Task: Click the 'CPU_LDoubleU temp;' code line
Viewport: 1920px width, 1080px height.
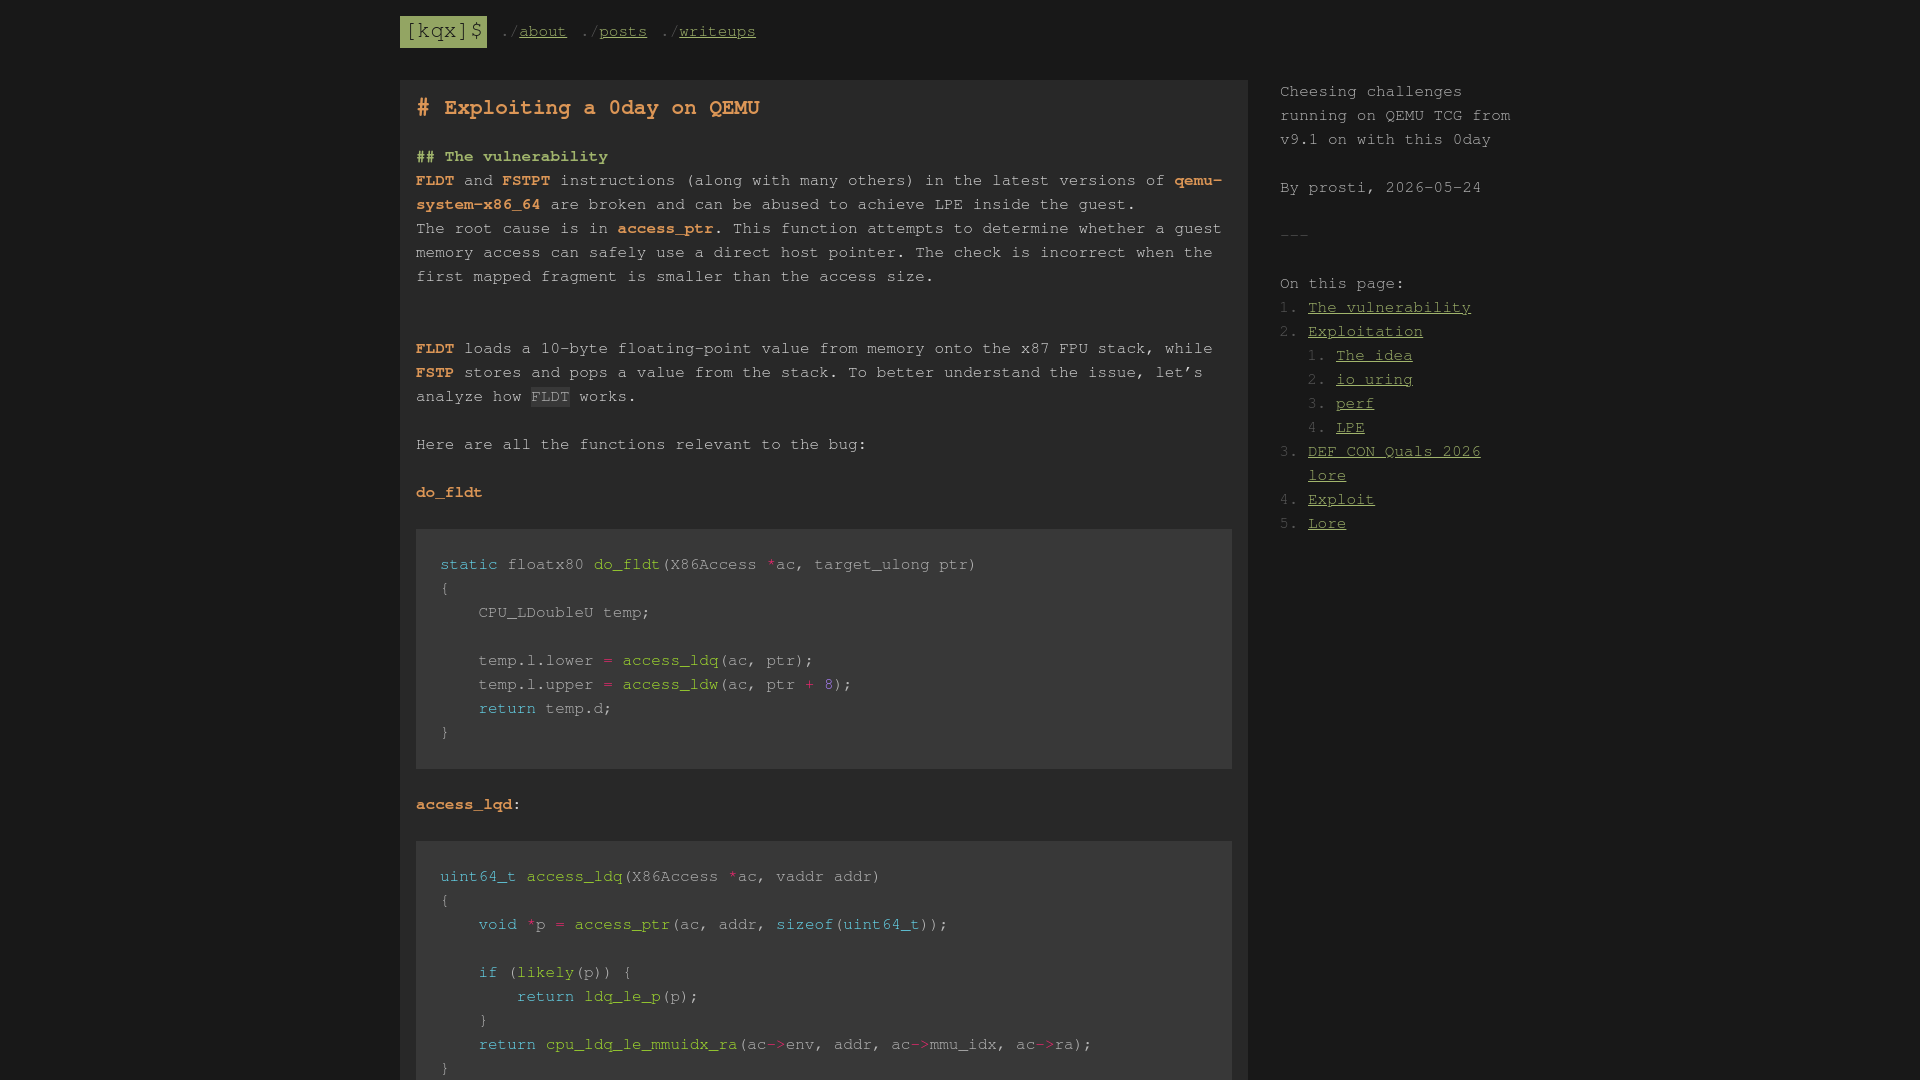Action: (564, 613)
